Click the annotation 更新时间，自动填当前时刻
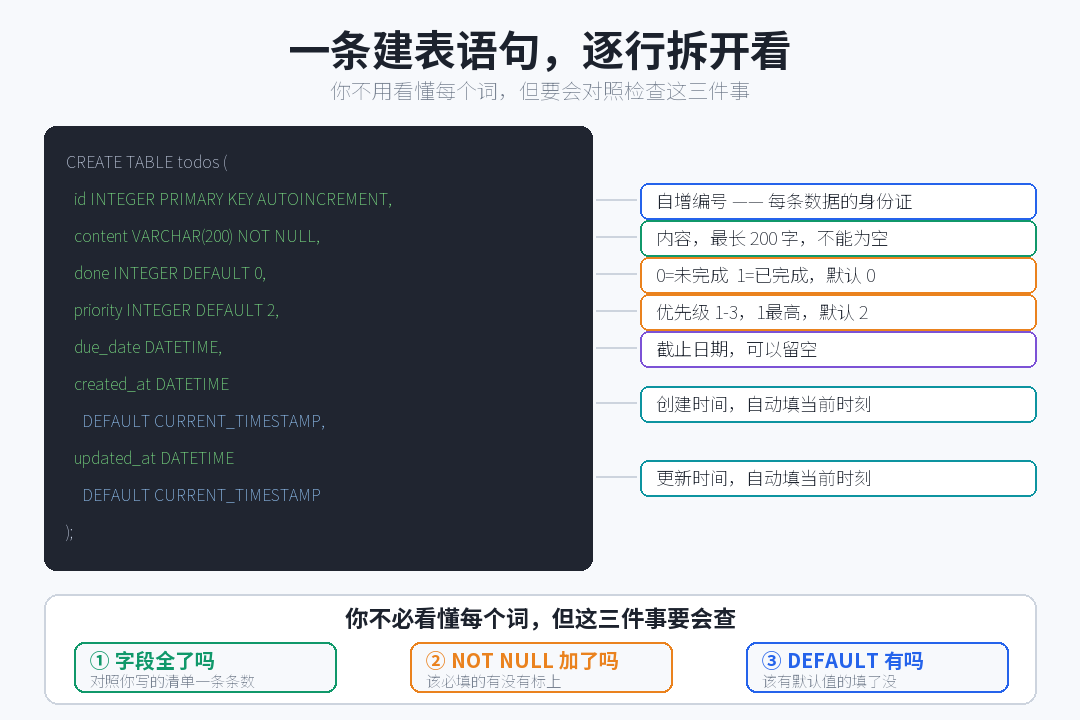 click(x=838, y=478)
